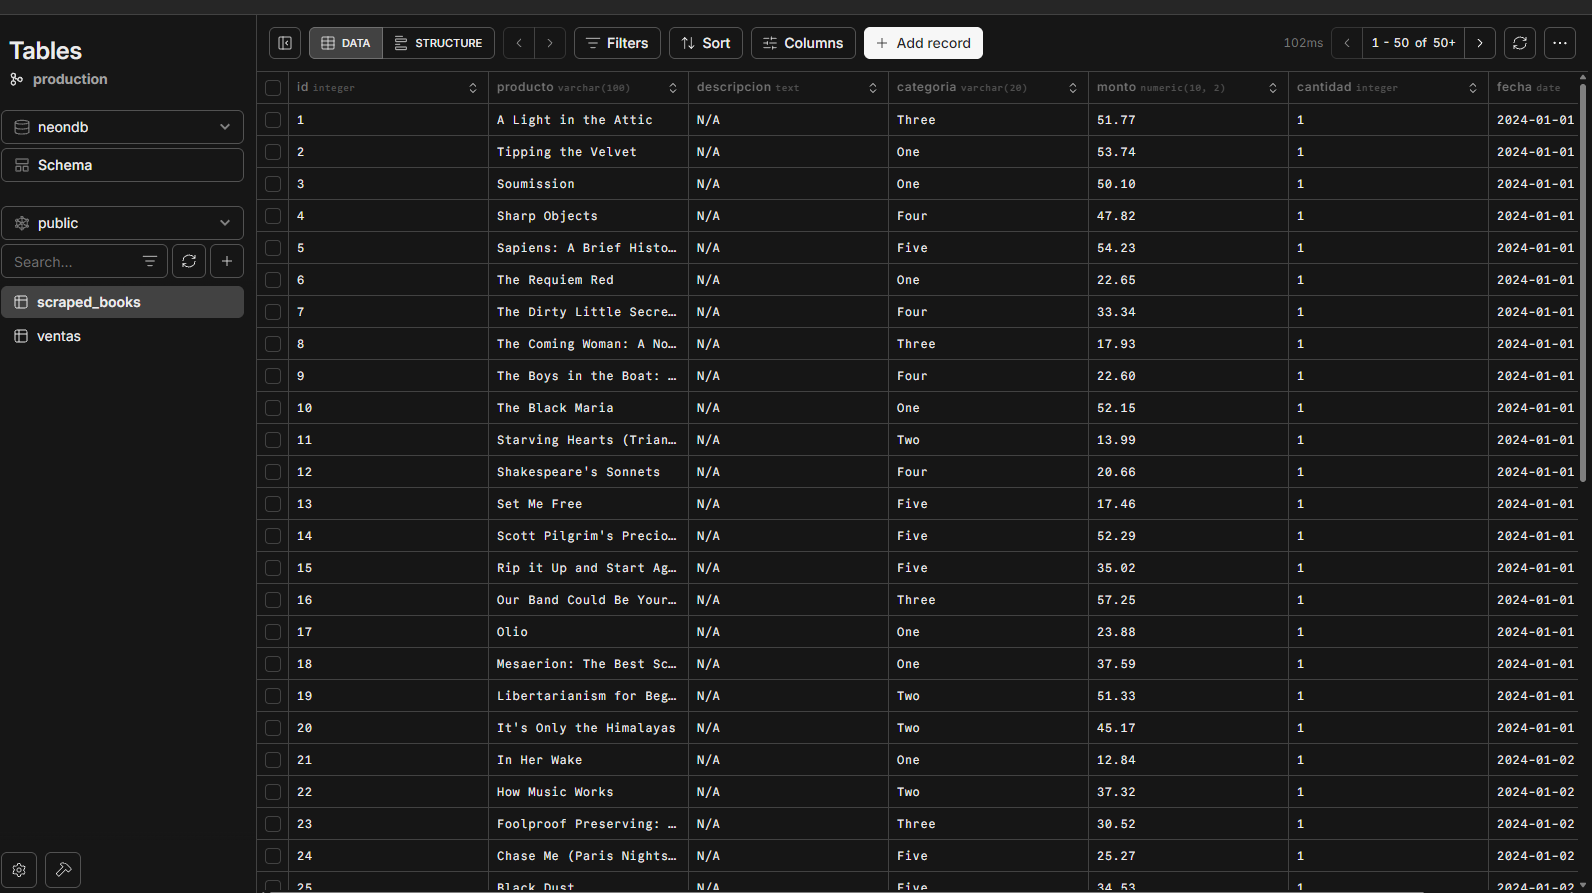The image size is (1592, 893).
Task: Sort by the id column arrows
Action: (473, 88)
